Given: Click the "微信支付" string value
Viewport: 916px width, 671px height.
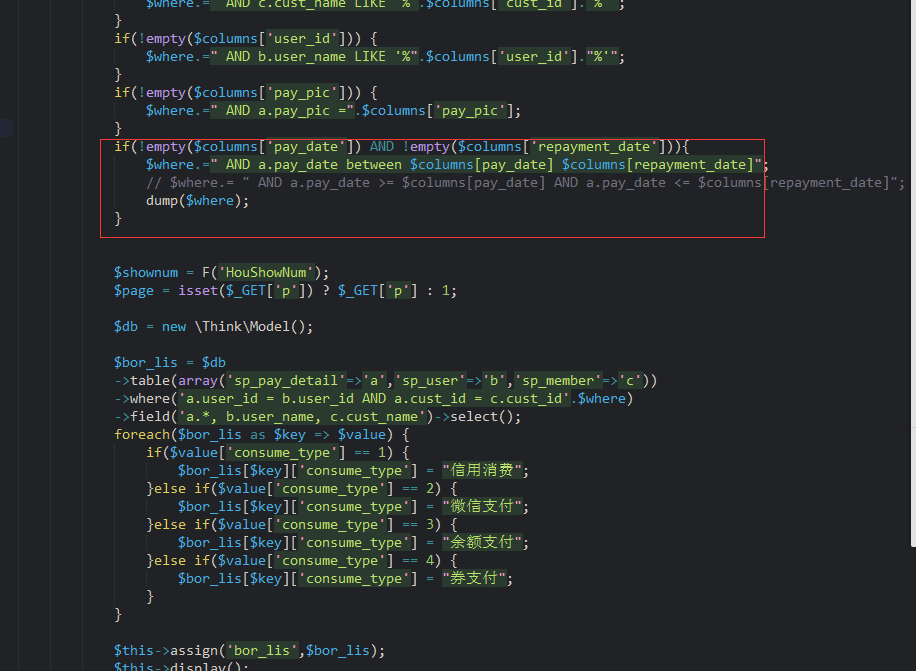Looking at the screenshot, I should (483, 506).
